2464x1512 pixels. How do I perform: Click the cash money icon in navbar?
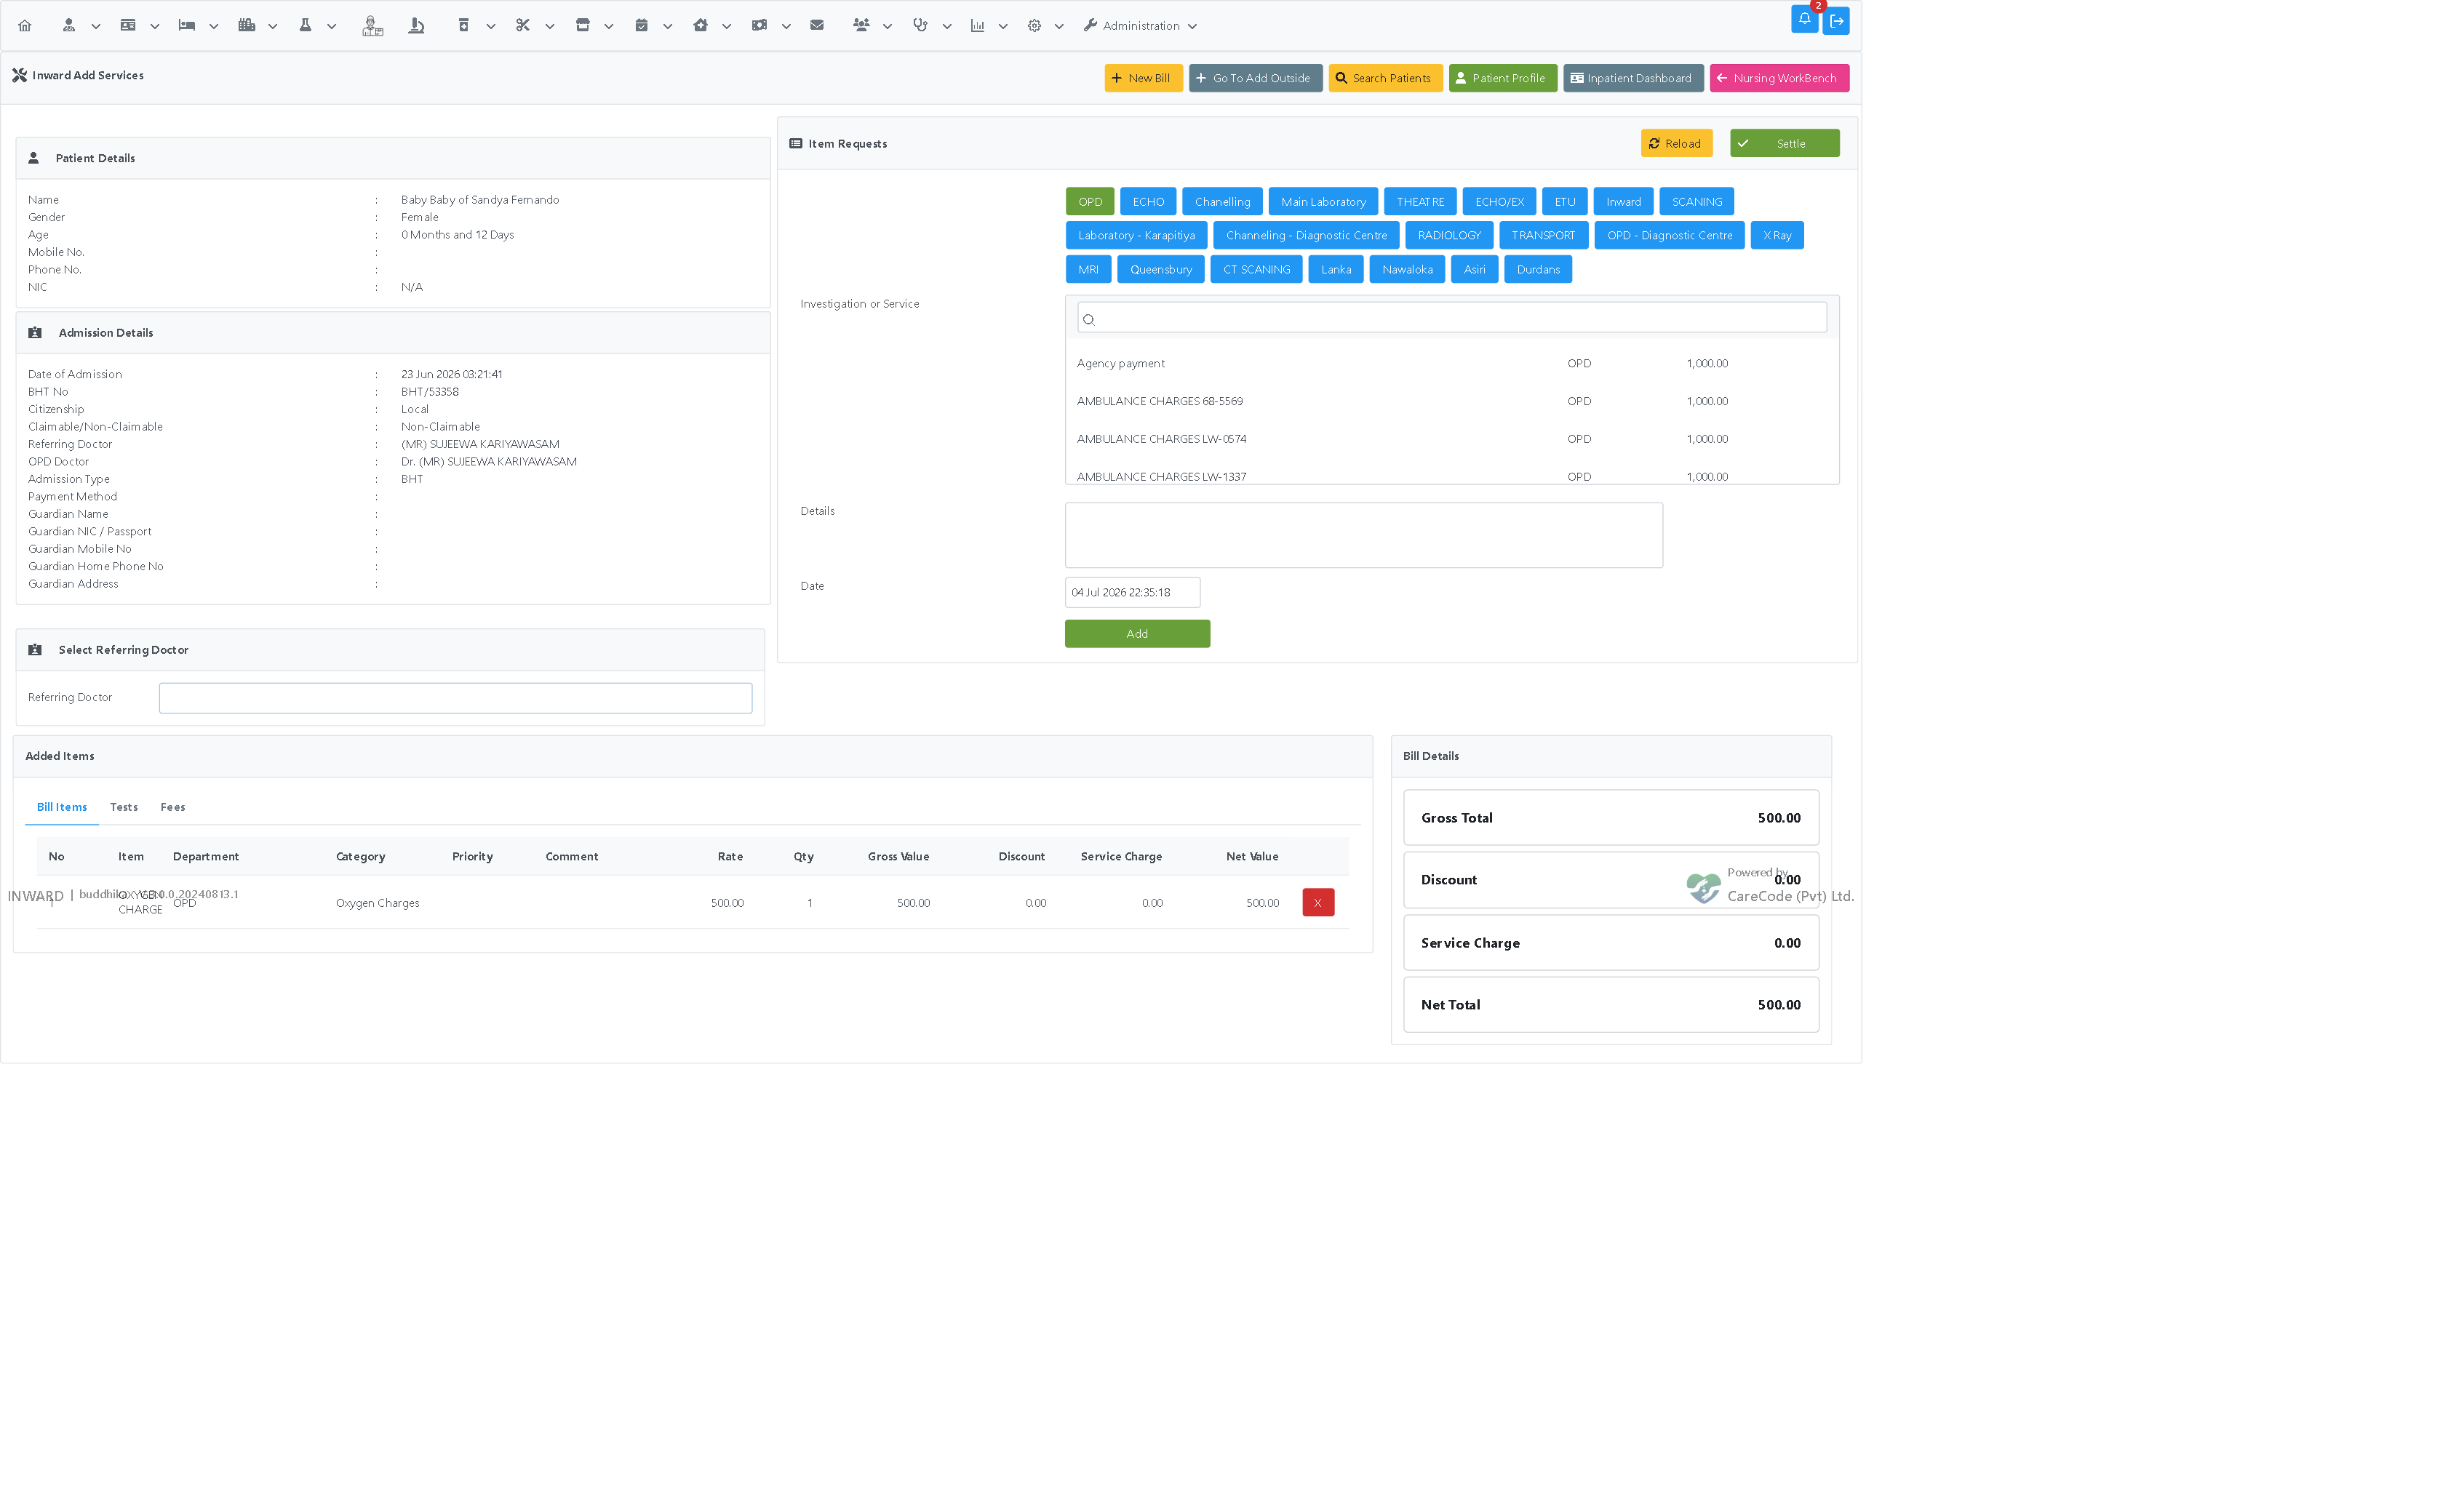[x=760, y=26]
